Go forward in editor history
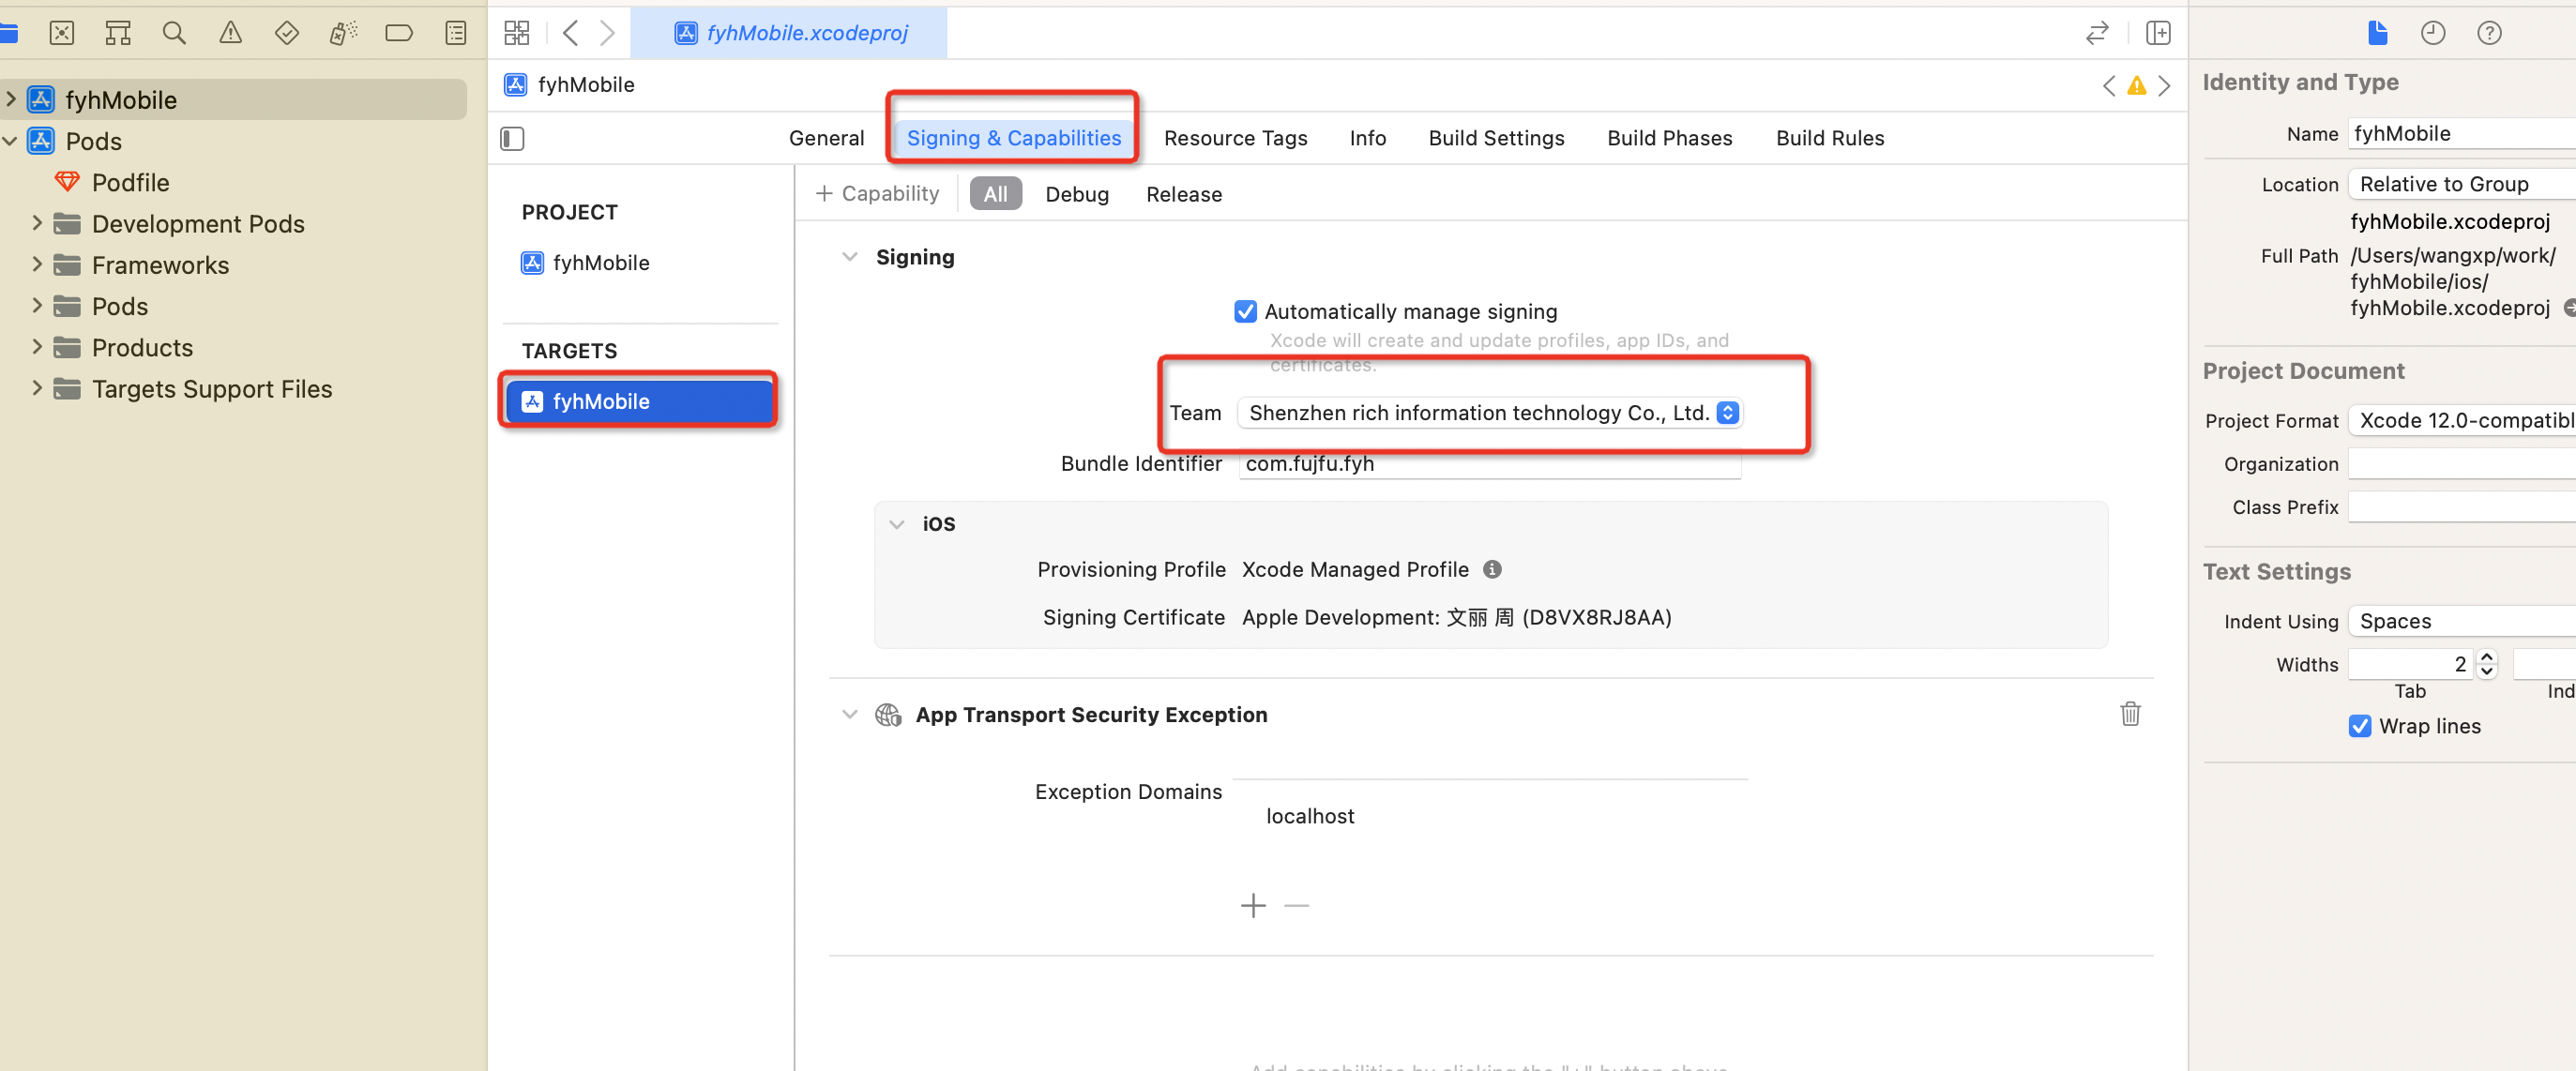The image size is (2576, 1071). (x=607, y=33)
